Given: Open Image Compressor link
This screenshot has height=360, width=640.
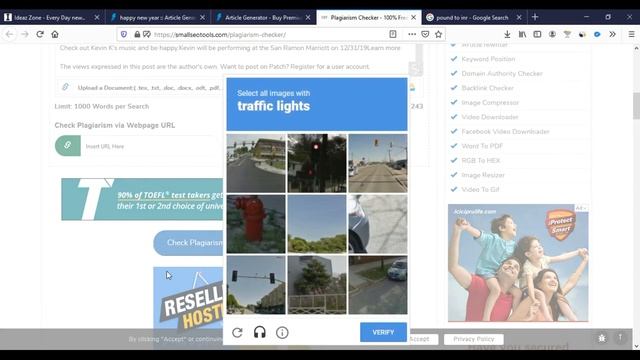Looking at the screenshot, I should [x=490, y=102].
